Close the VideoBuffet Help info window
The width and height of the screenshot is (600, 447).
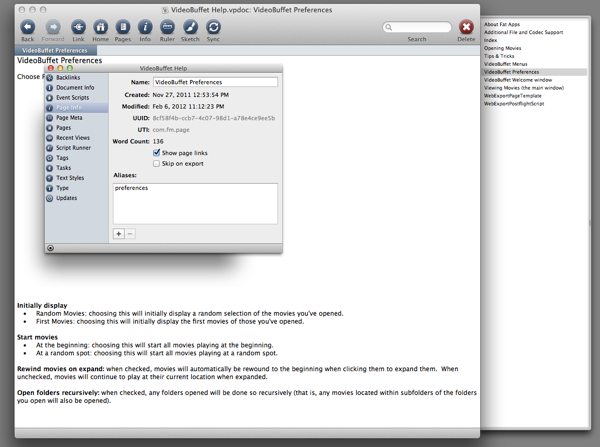(x=51, y=68)
